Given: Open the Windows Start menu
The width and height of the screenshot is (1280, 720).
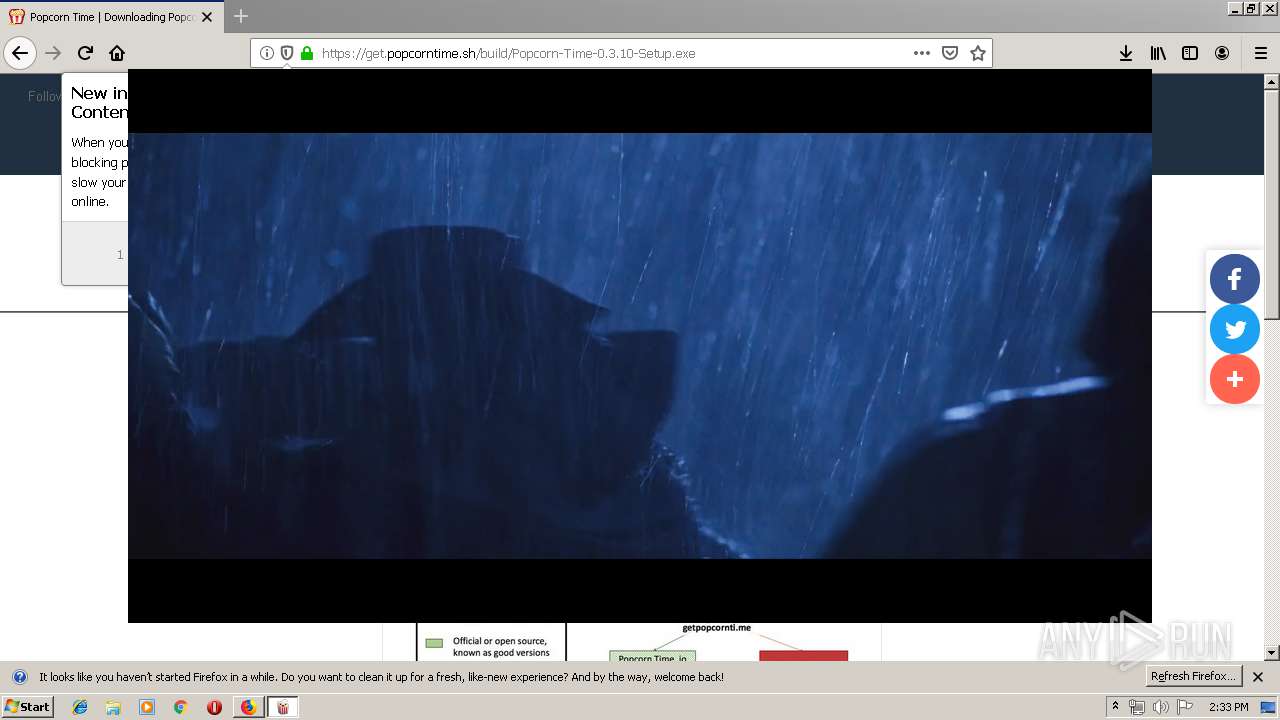Looking at the screenshot, I should click(27, 707).
